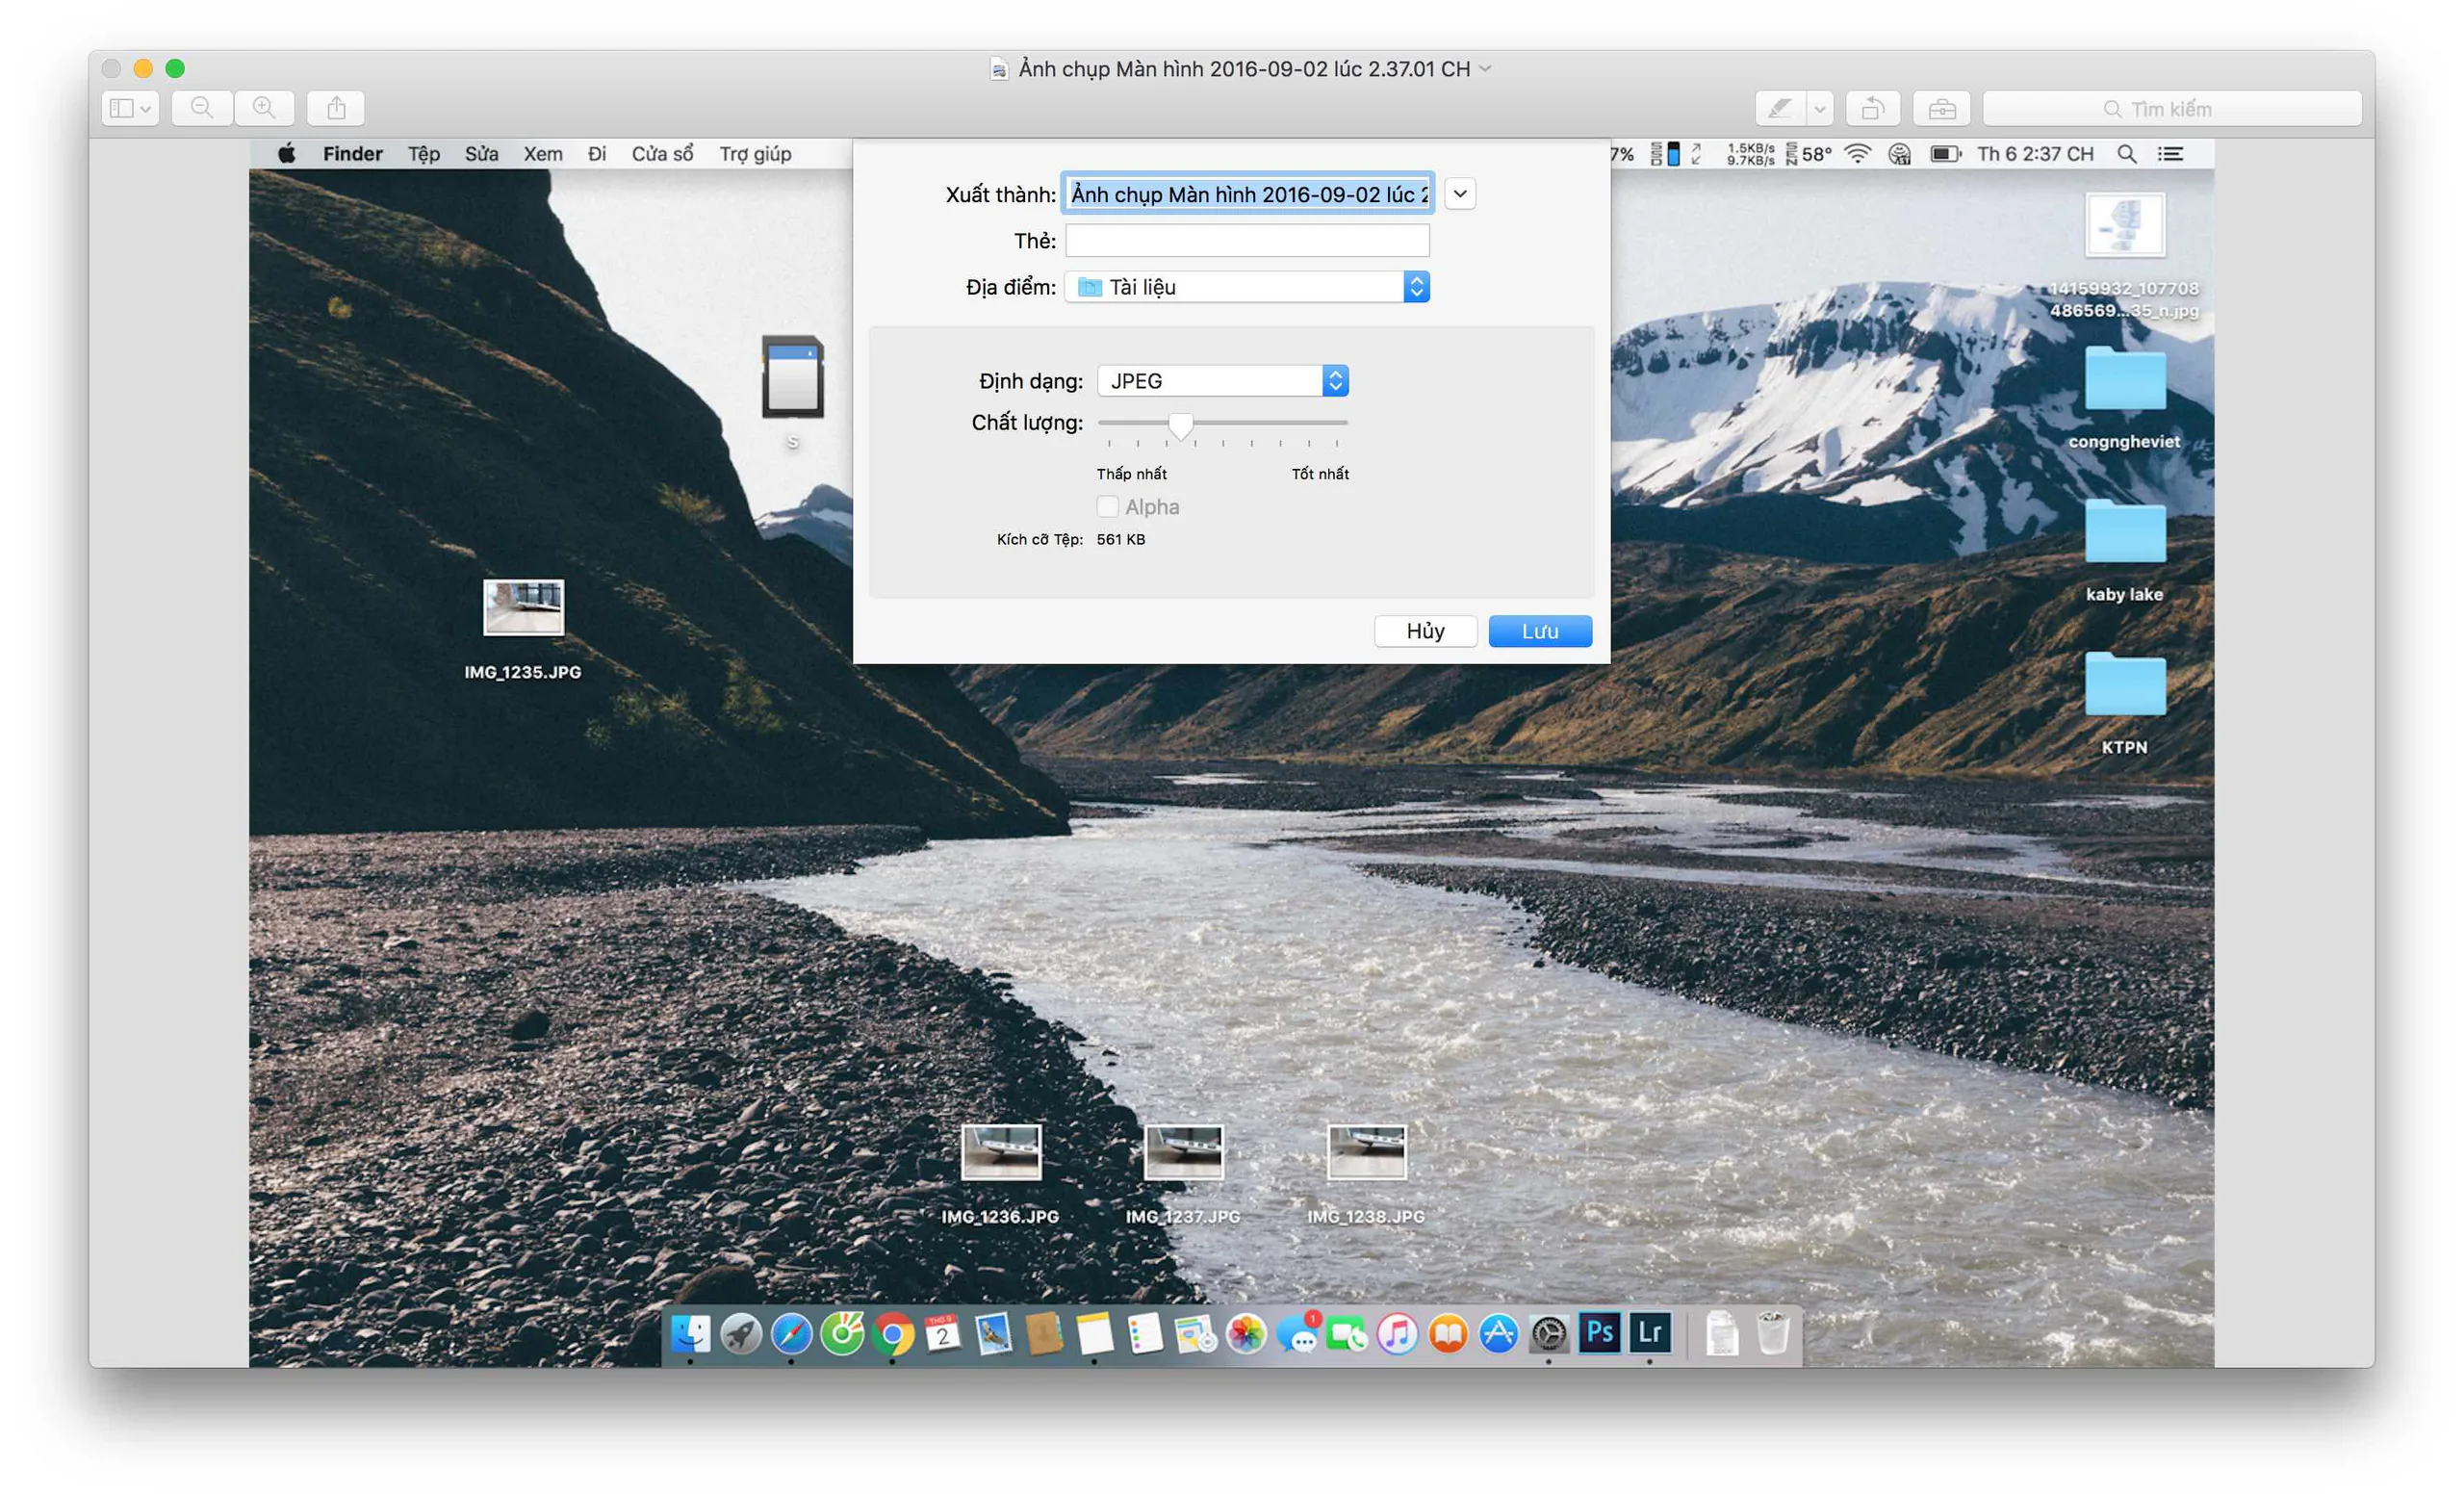Open the Xem menu
Image resolution: width=2464 pixels, height=1495 pixels.
click(x=543, y=154)
